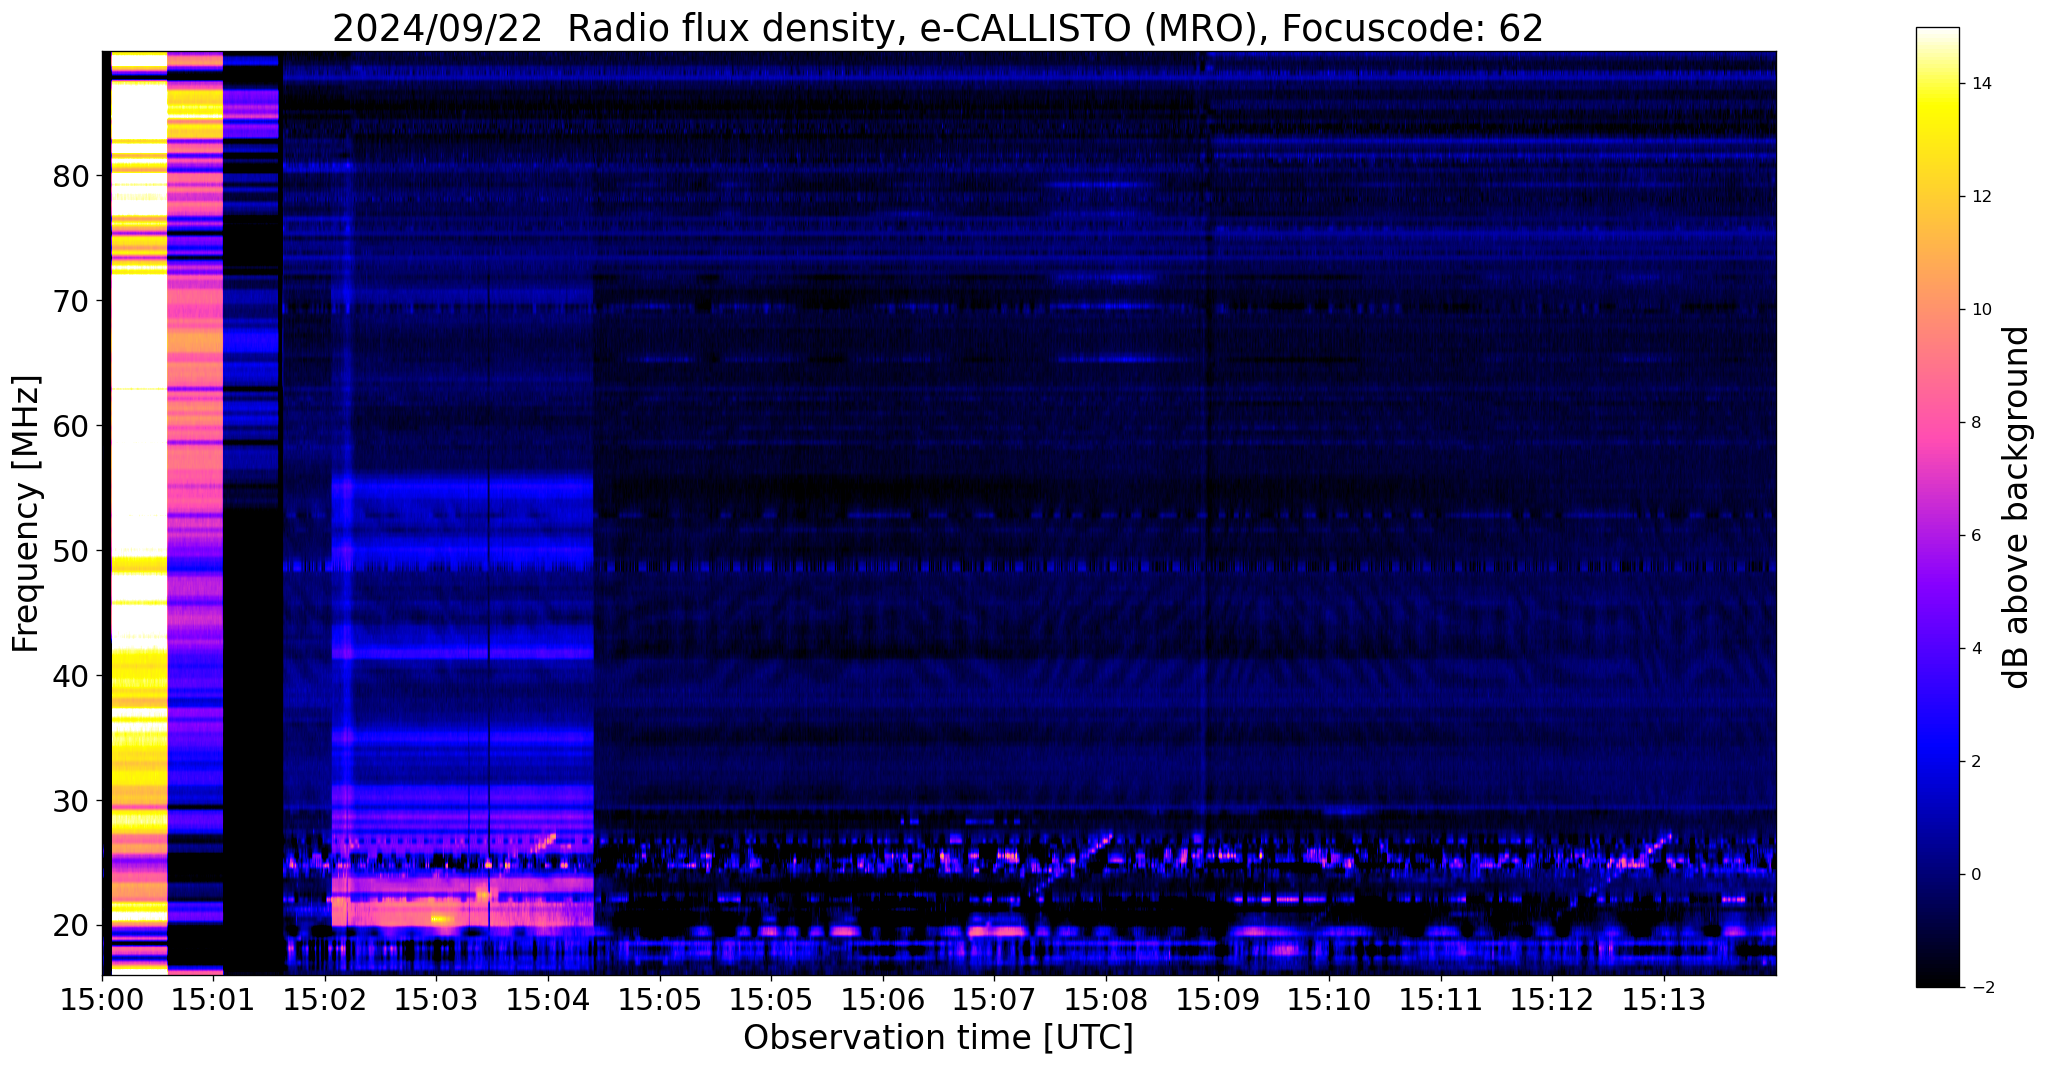Screen dimensions: 2047x1067
Task: Click the 30 MHz frequency tick label
Action: pos(71,801)
